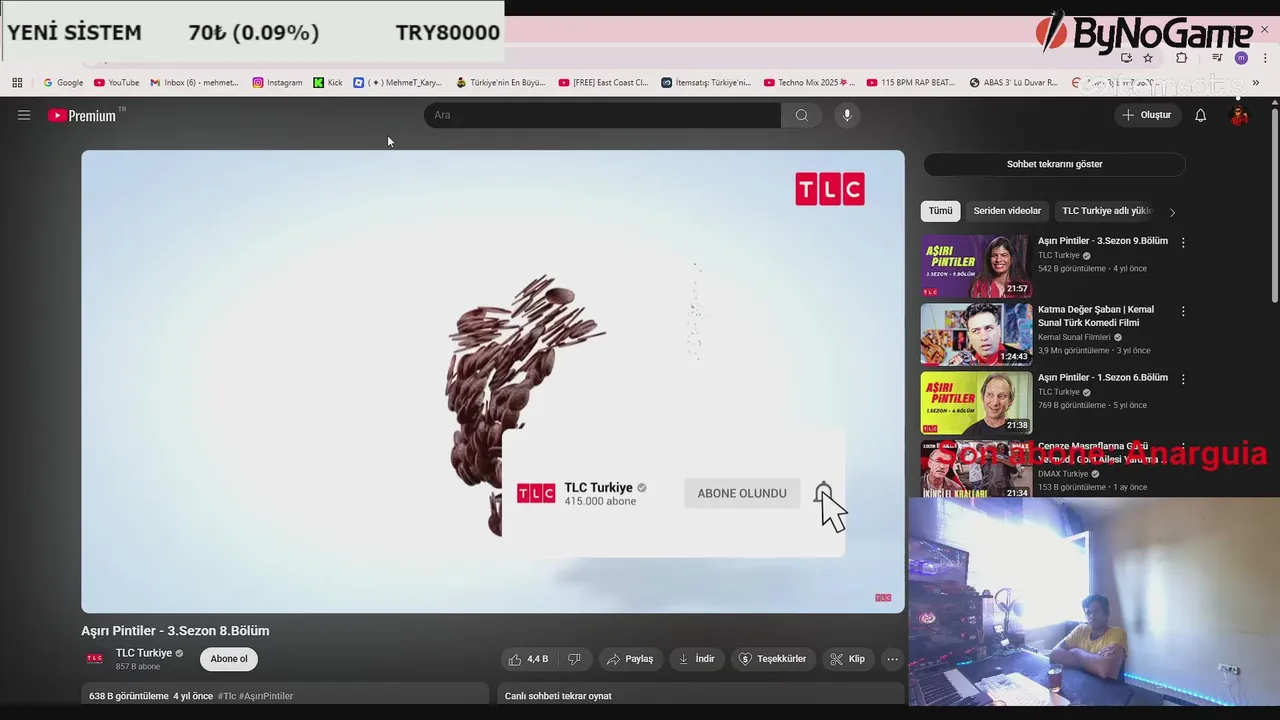This screenshot has height=720, width=1280.
Task: Open the TLC Turkiye channel avatar
Action: [95, 659]
